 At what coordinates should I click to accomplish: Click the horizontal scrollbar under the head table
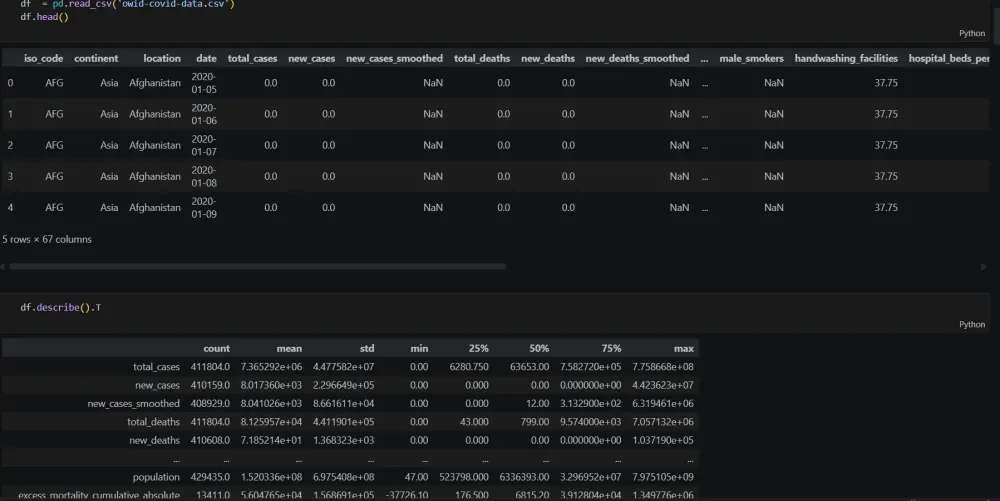(257, 266)
